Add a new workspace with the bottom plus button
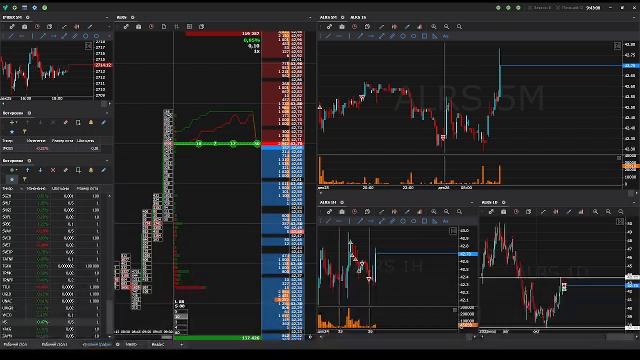Viewport: 640px width, 360px height. coord(182,344)
